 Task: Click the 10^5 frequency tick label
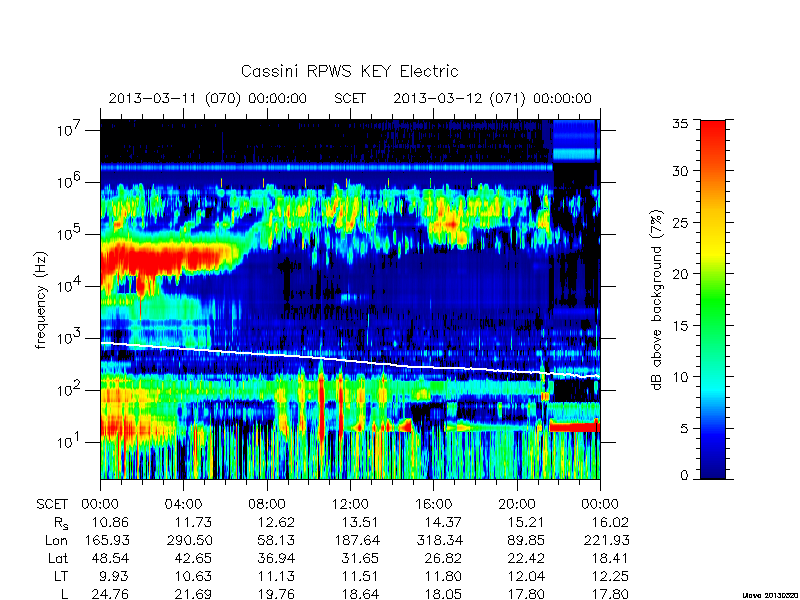pyautogui.click(x=67, y=233)
